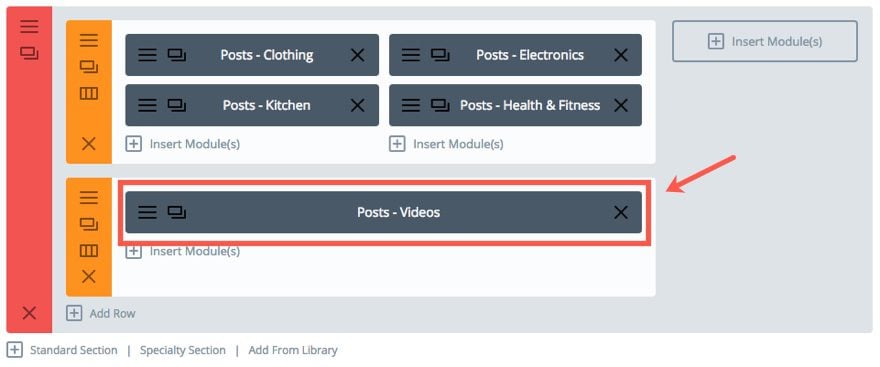Image resolution: width=880 pixels, height=367 pixels.
Task: Delete the second orange row
Action: point(89,276)
